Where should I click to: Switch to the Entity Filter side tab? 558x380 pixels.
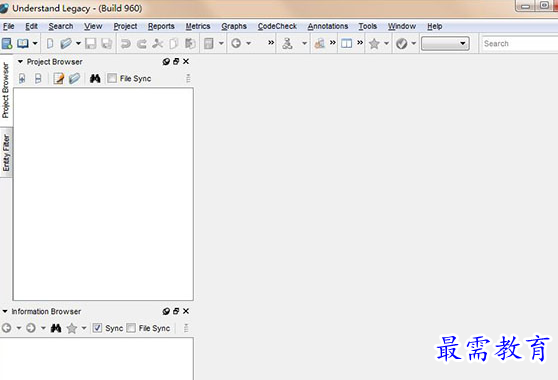tap(6, 152)
